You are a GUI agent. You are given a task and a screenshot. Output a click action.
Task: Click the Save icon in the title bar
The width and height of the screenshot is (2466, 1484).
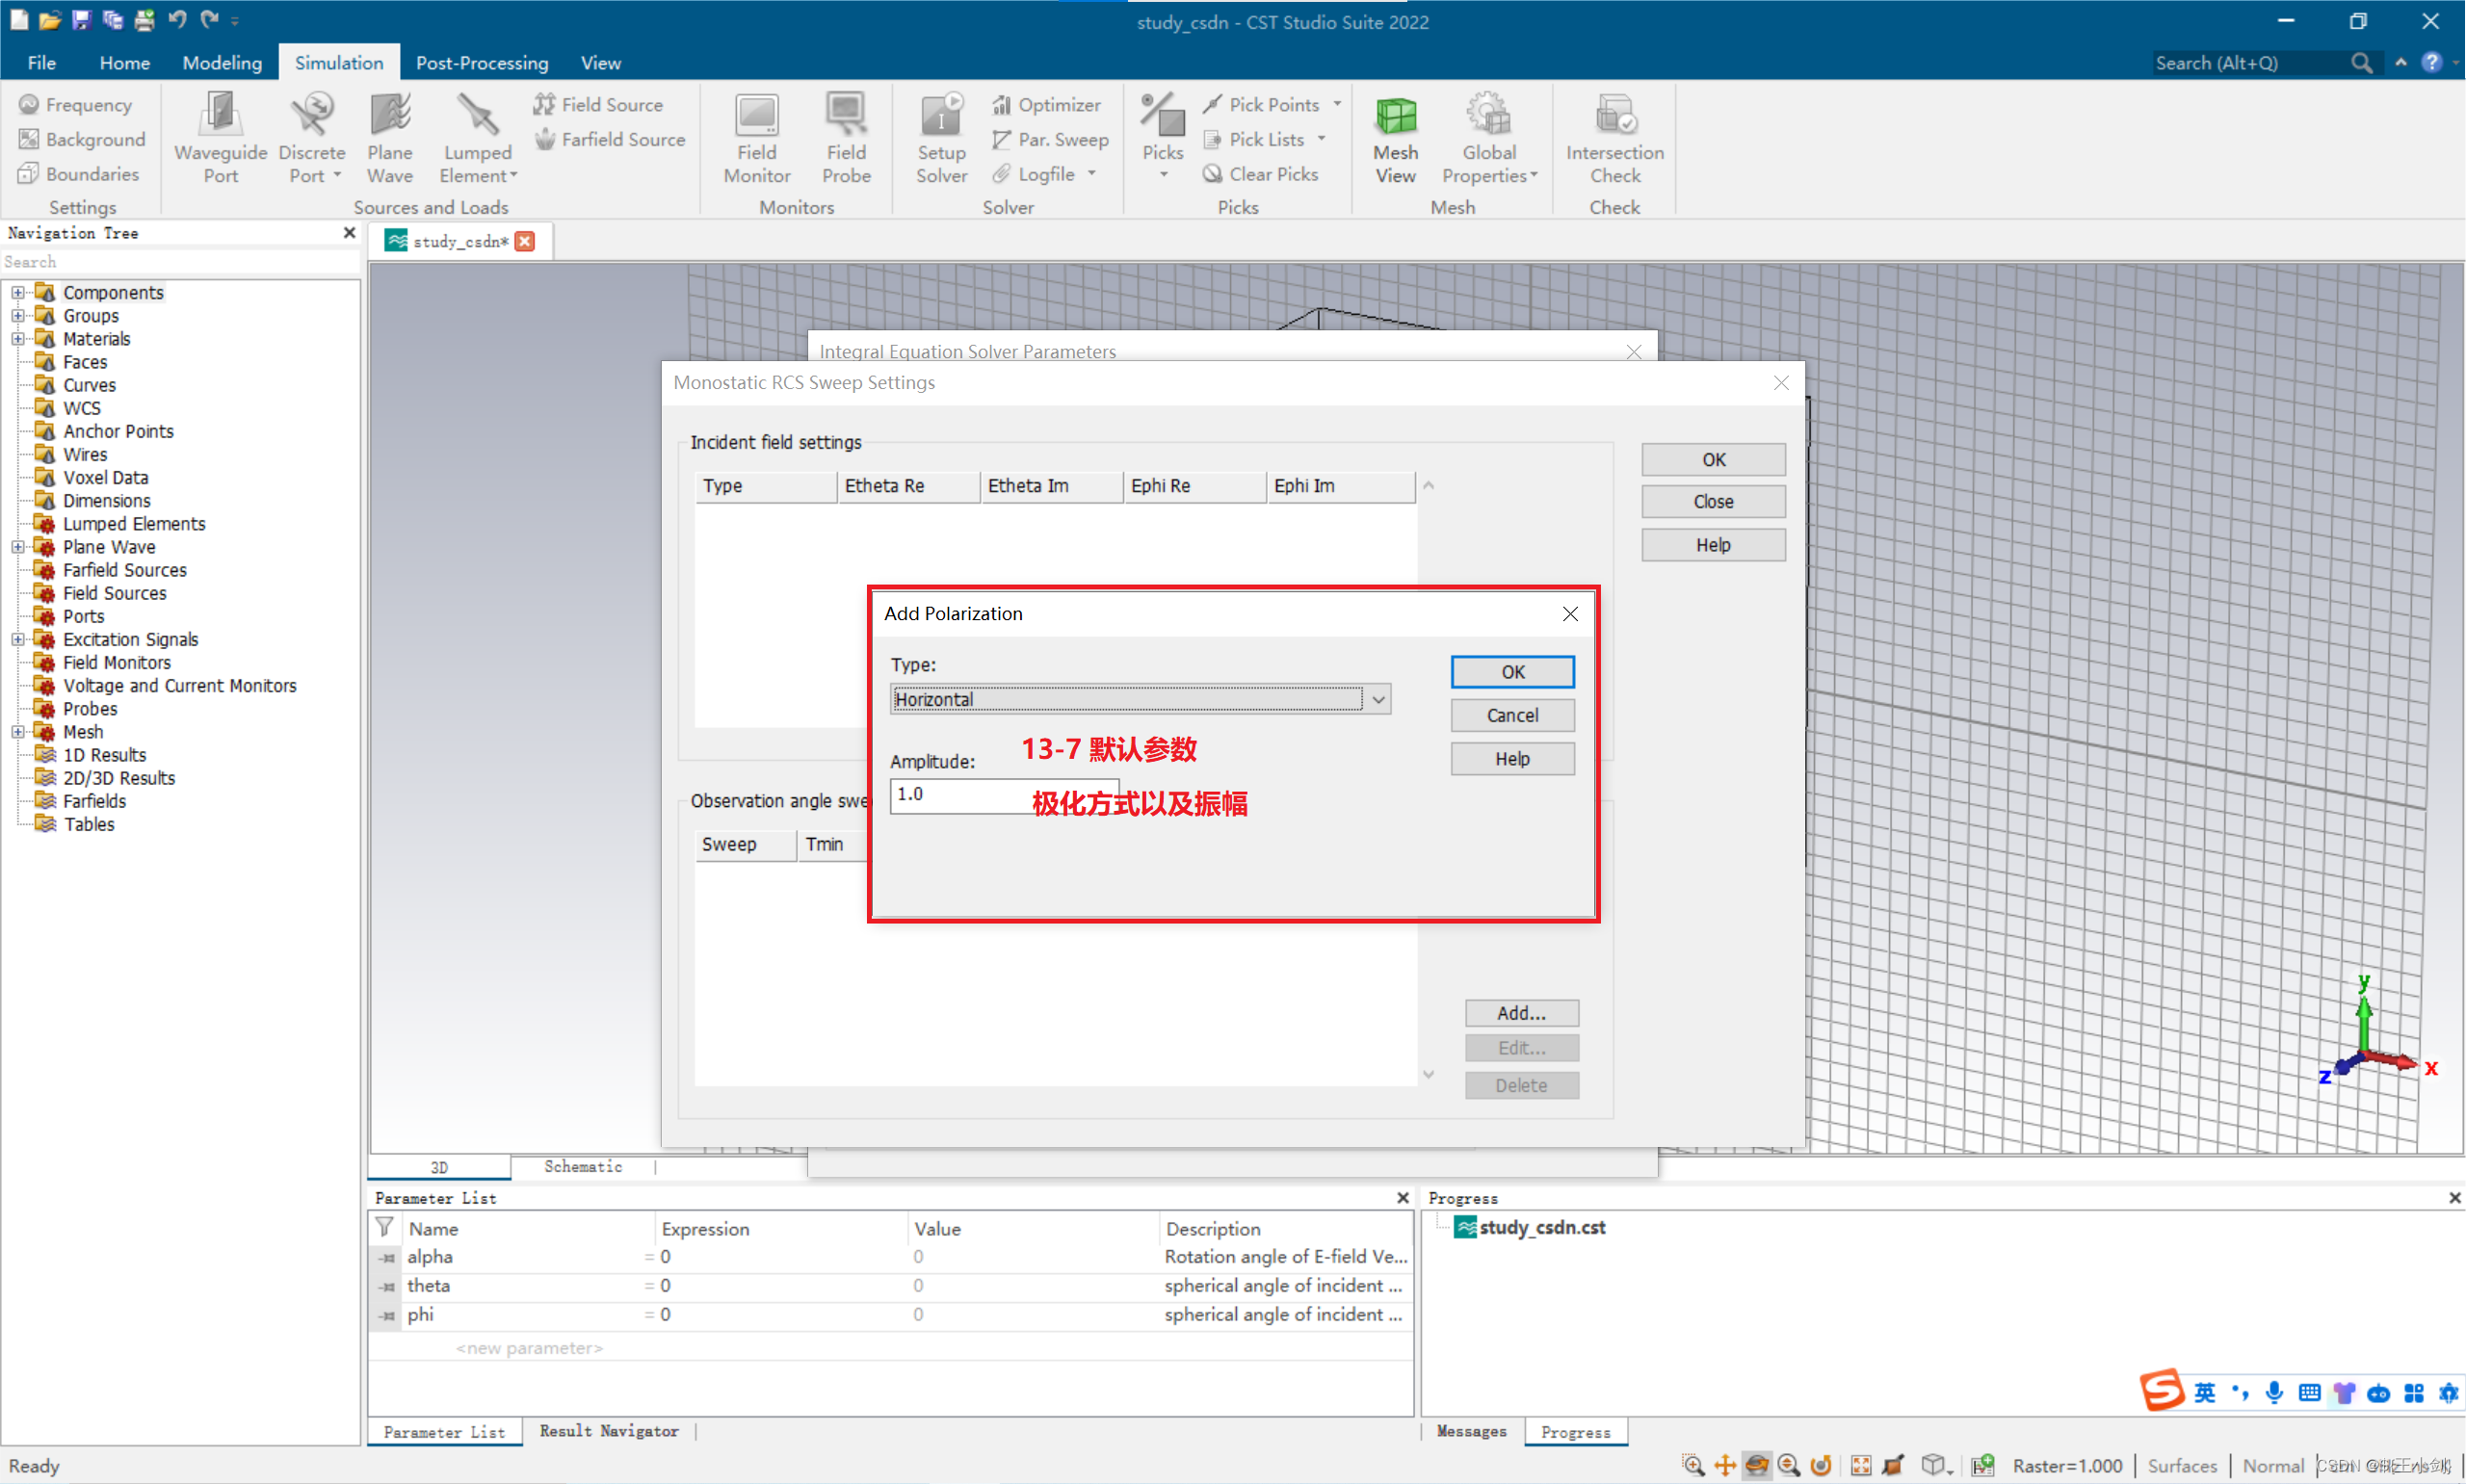[81, 19]
